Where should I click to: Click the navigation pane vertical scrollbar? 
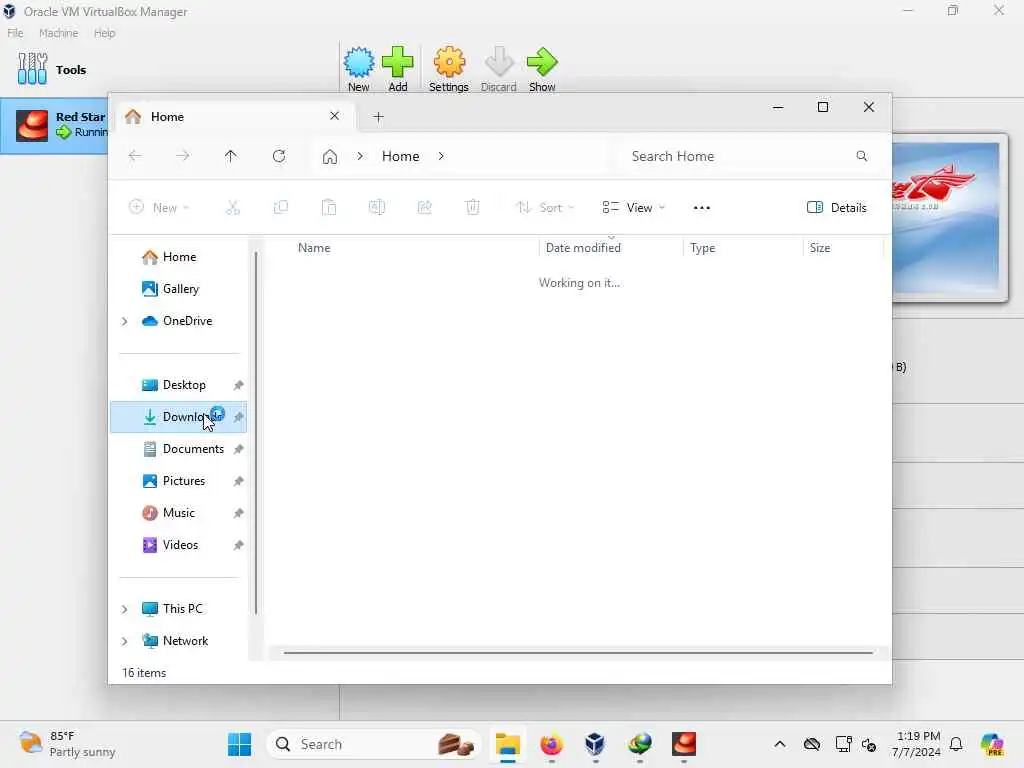256,432
